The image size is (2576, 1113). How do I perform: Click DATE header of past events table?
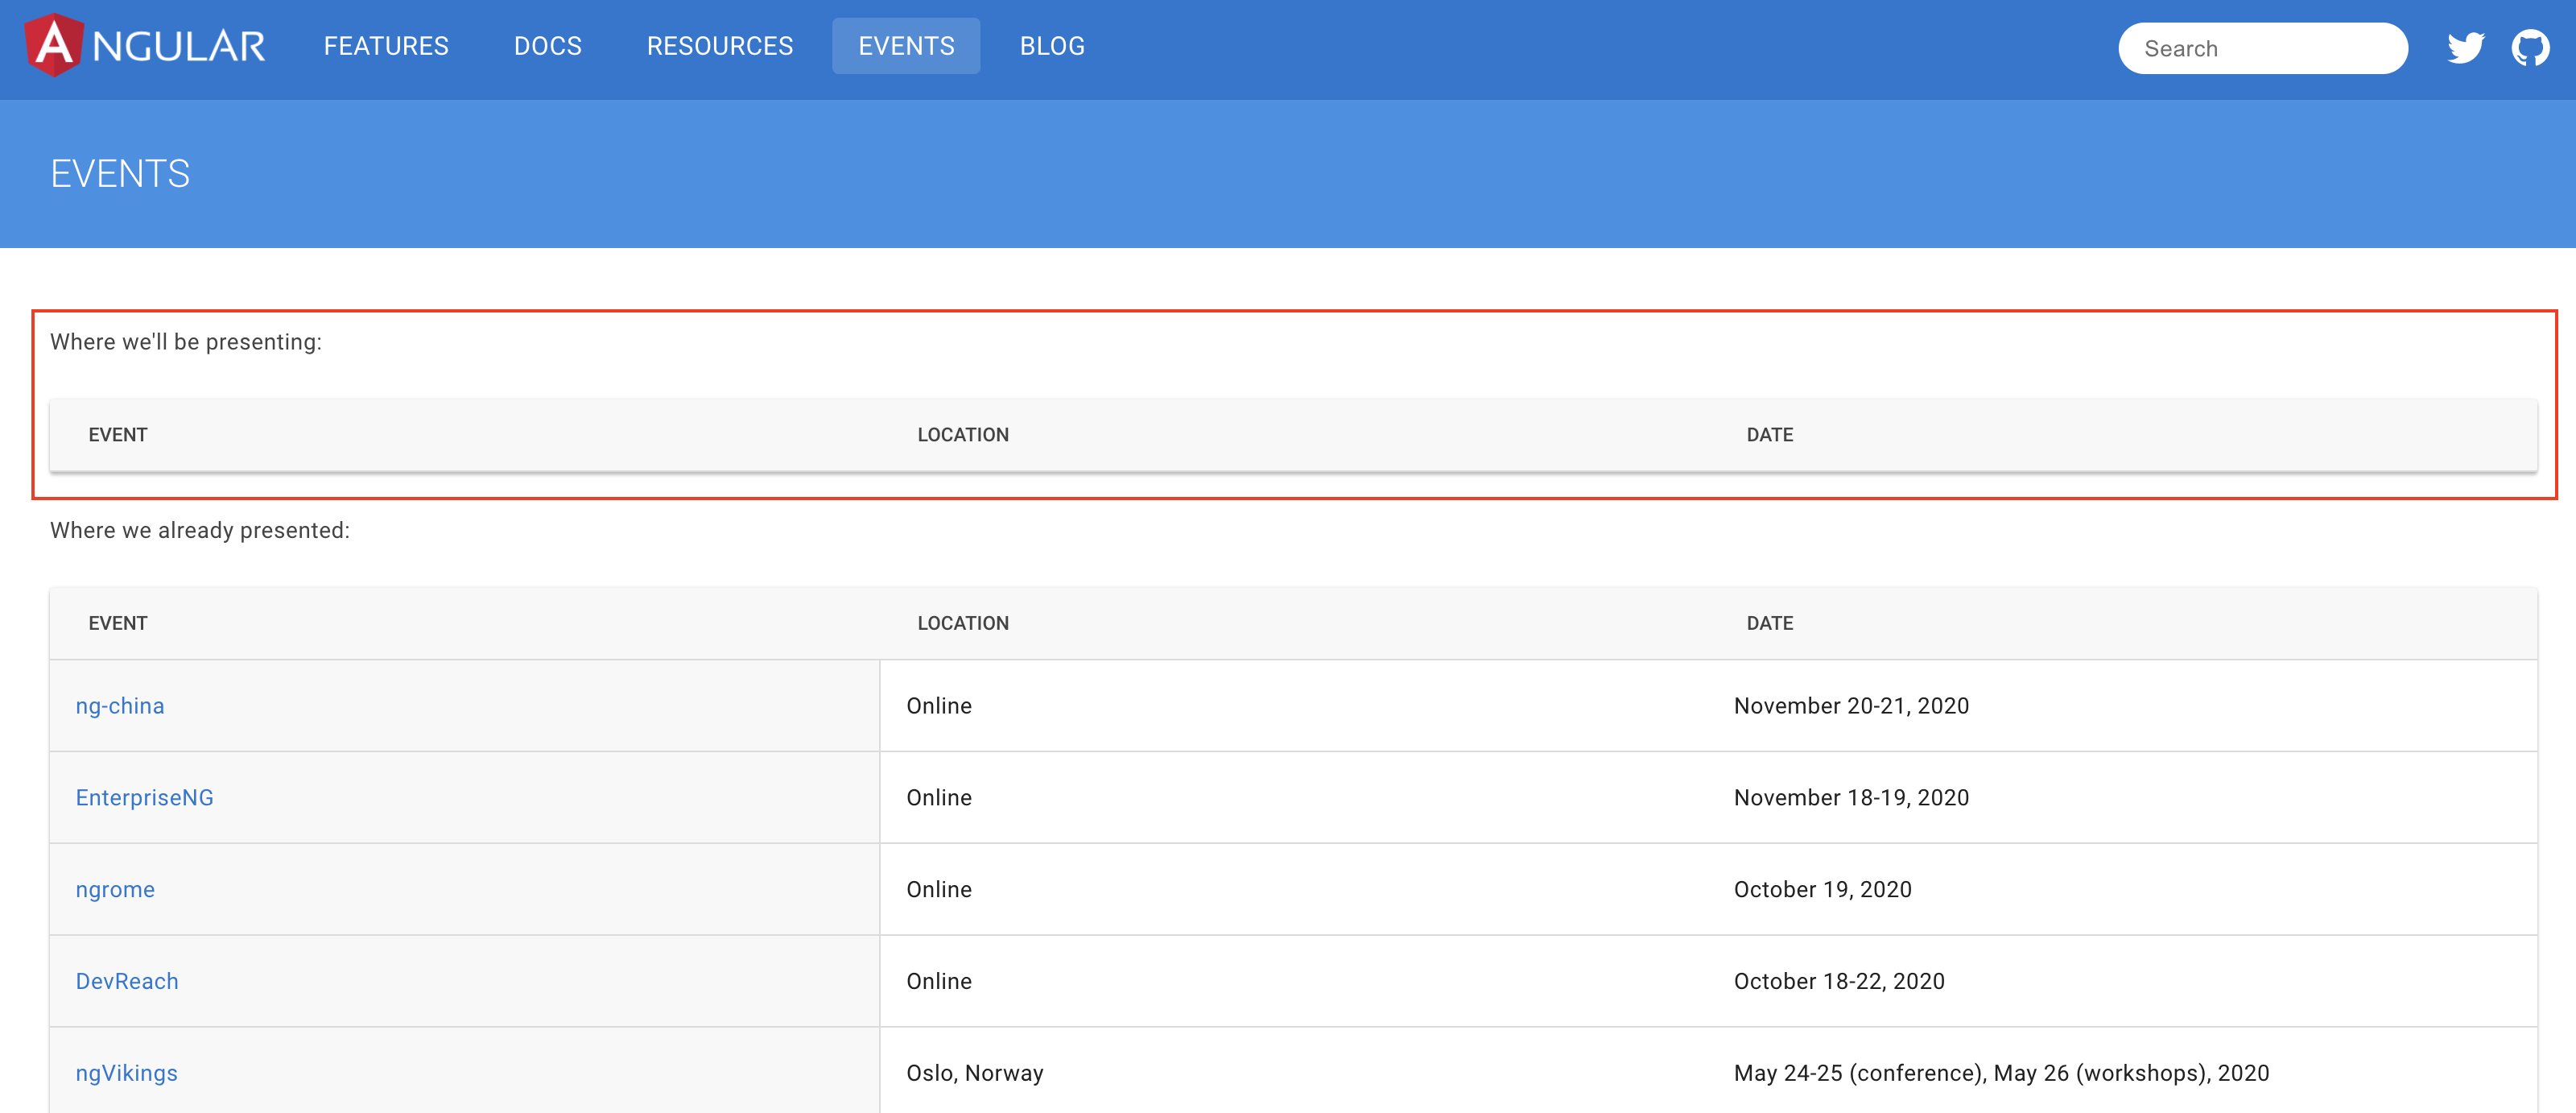[x=1769, y=623]
